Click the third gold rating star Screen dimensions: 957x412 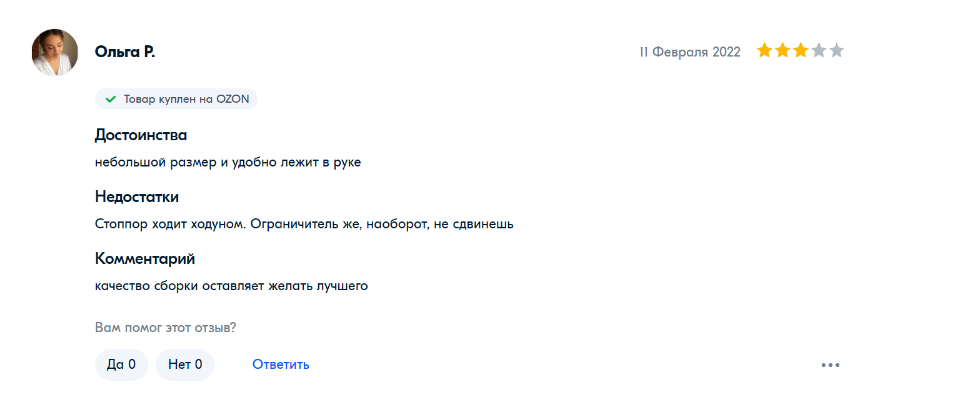click(x=801, y=51)
